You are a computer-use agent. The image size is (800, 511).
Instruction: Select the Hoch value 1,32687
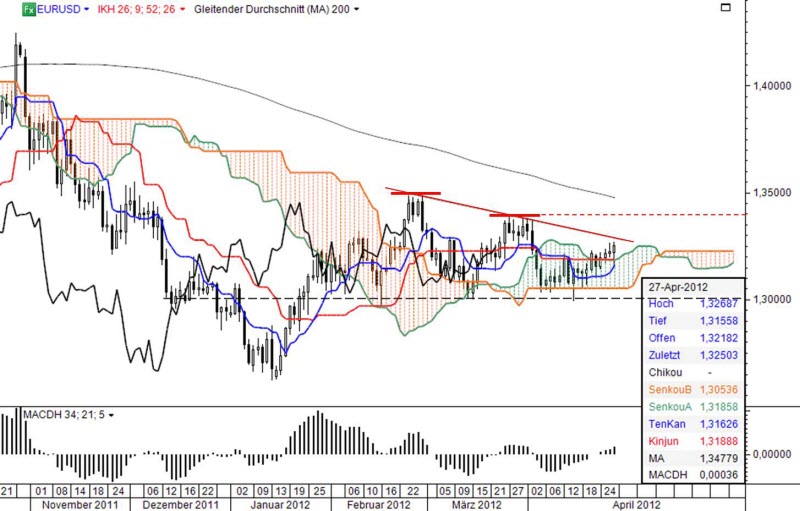tap(718, 304)
